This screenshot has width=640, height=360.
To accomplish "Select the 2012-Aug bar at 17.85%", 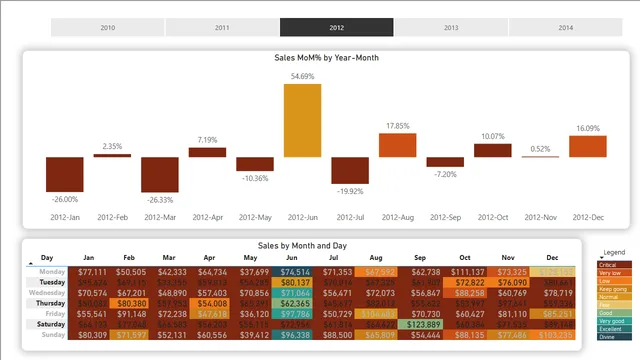I will tap(398, 145).
